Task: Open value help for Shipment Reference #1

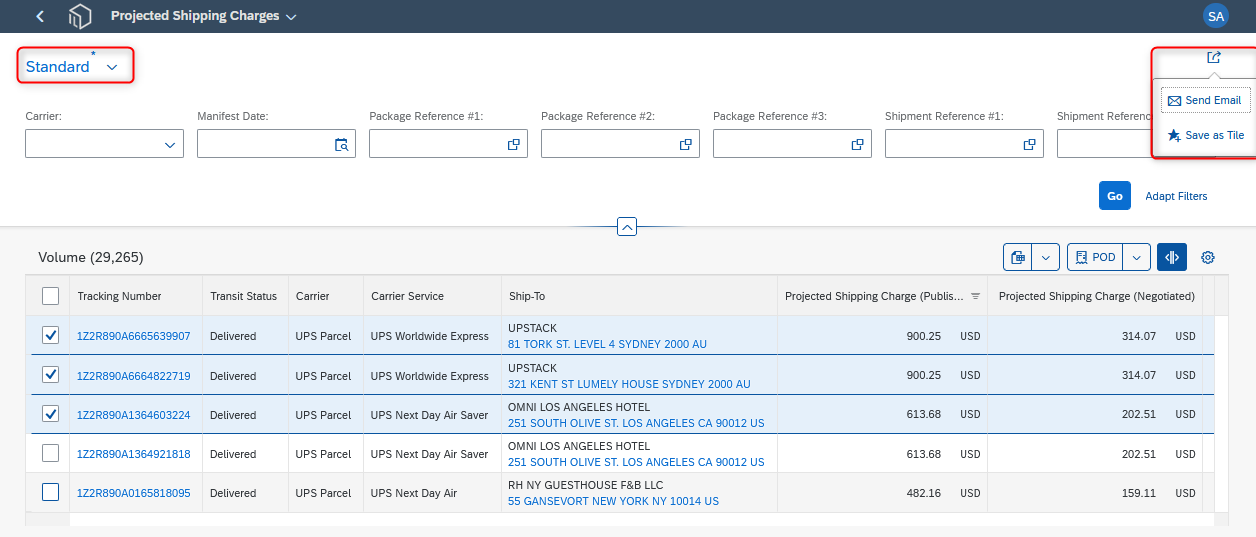Action: pyautogui.click(x=1029, y=144)
